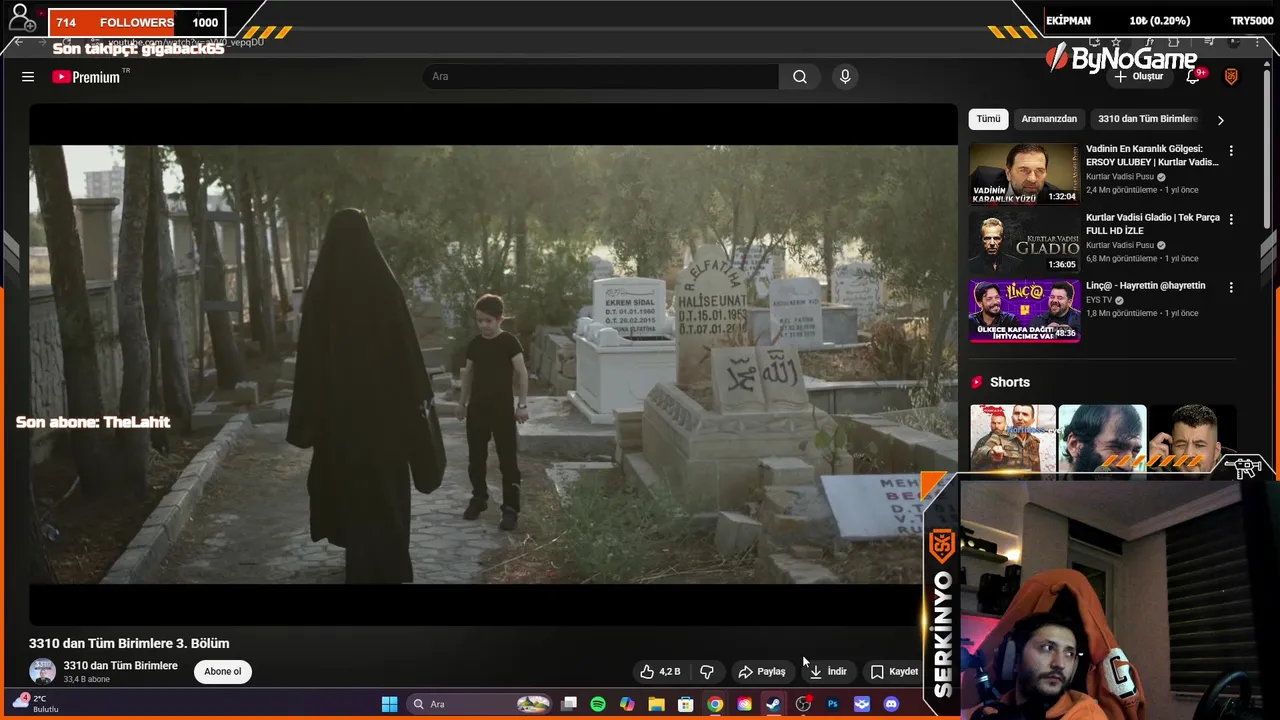Open Kurtlar Vadisi Gladio thumbnail
Screen dimensions: 1280x720
1024,242
